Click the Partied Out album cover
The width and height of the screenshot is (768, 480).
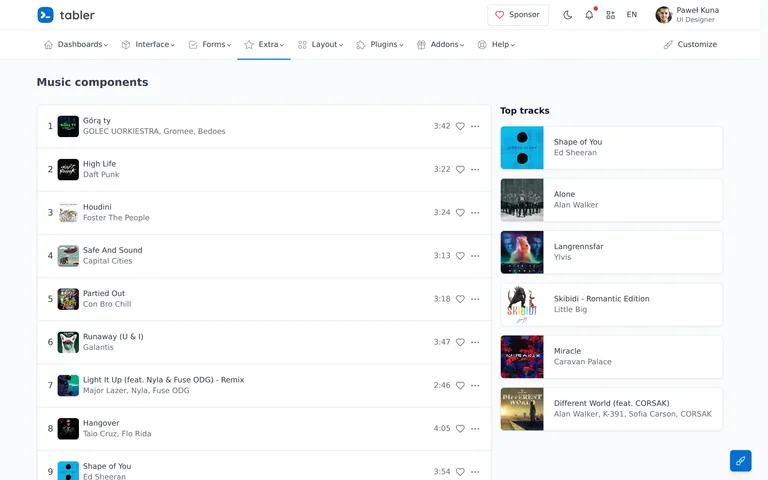coord(68,299)
